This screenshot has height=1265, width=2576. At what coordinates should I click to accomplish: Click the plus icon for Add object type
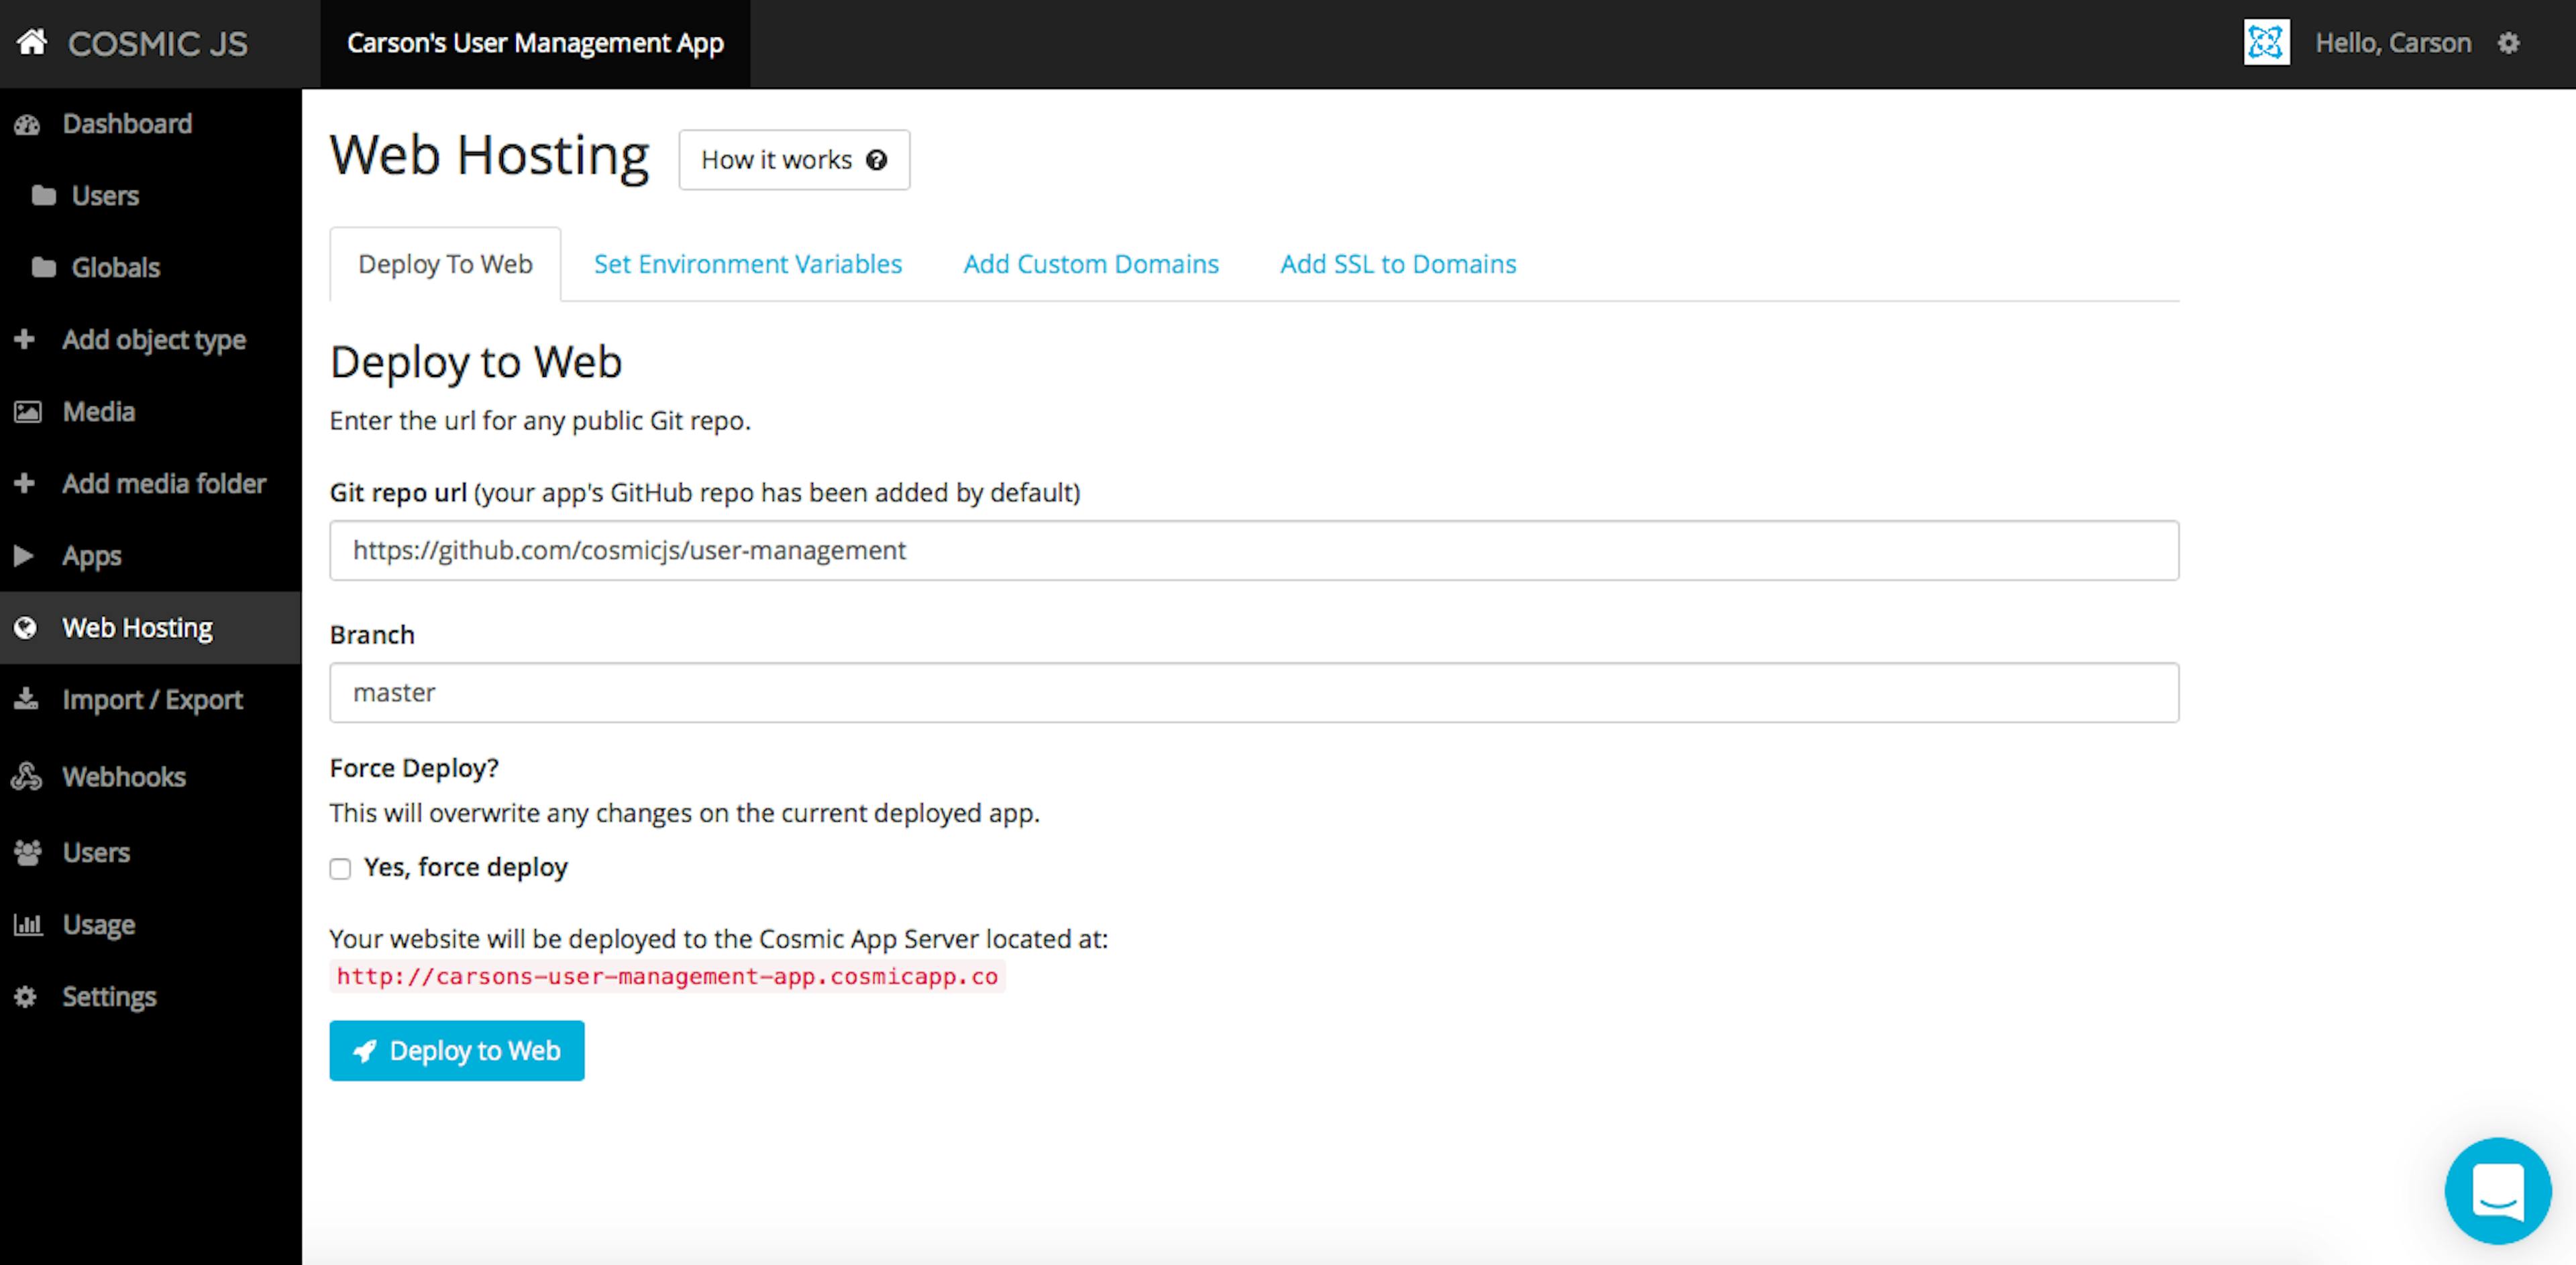(x=25, y=339)
